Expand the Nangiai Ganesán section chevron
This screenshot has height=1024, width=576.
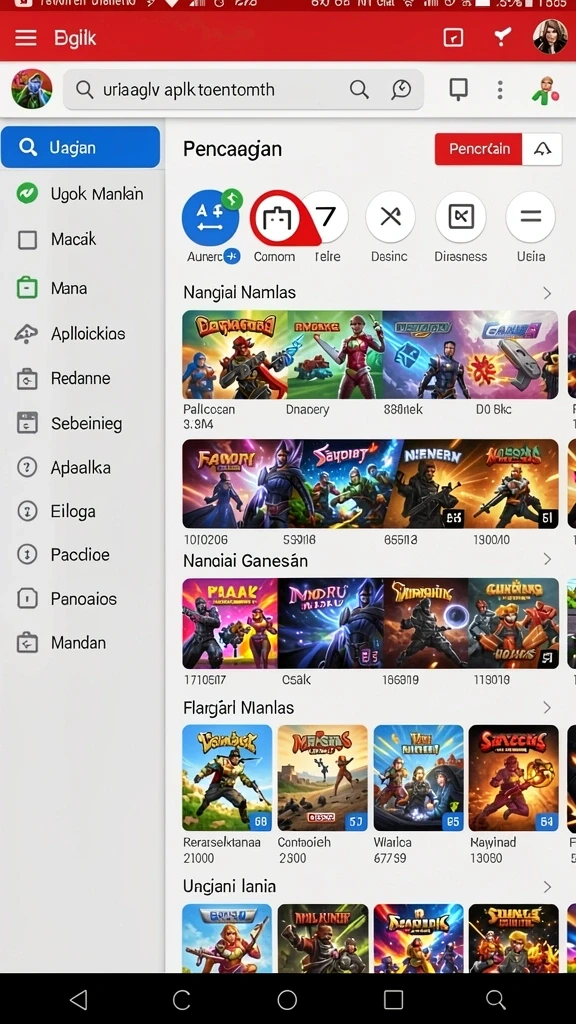(547, 560)
